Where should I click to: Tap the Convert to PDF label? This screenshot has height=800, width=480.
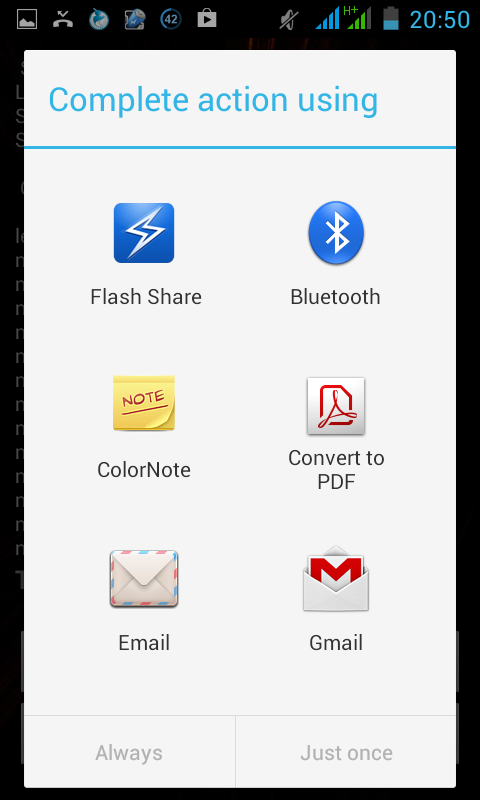click(336, 469)
